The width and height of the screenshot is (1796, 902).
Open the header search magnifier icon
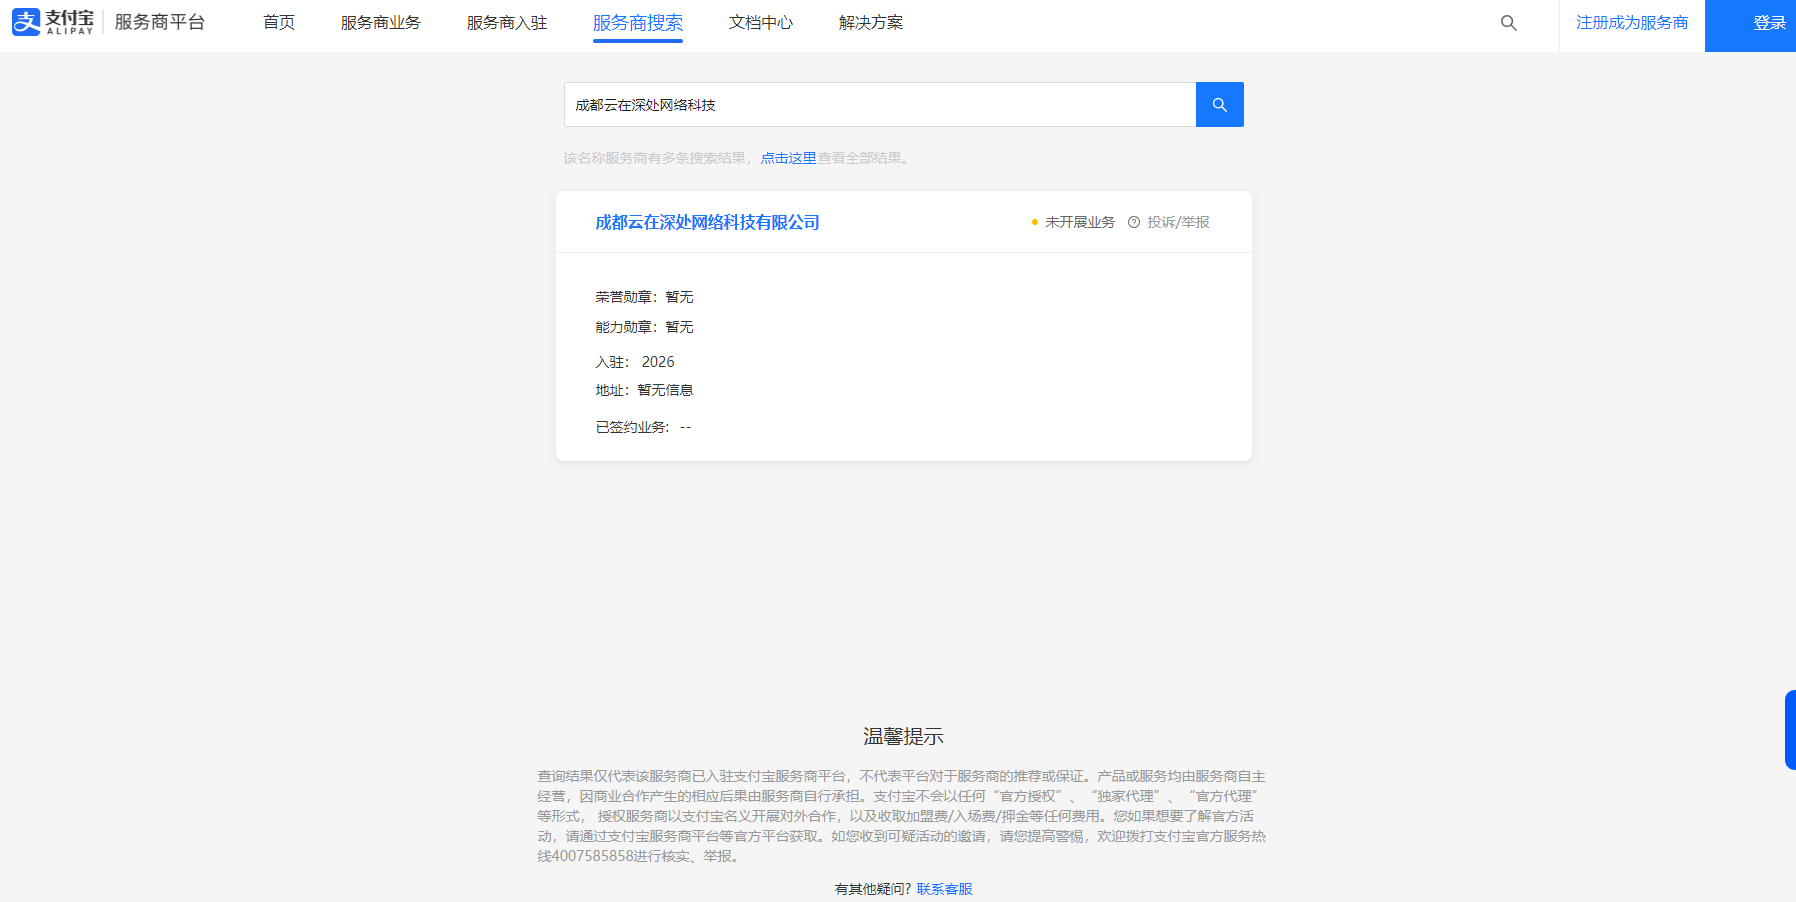click(x=1509, y=23)
